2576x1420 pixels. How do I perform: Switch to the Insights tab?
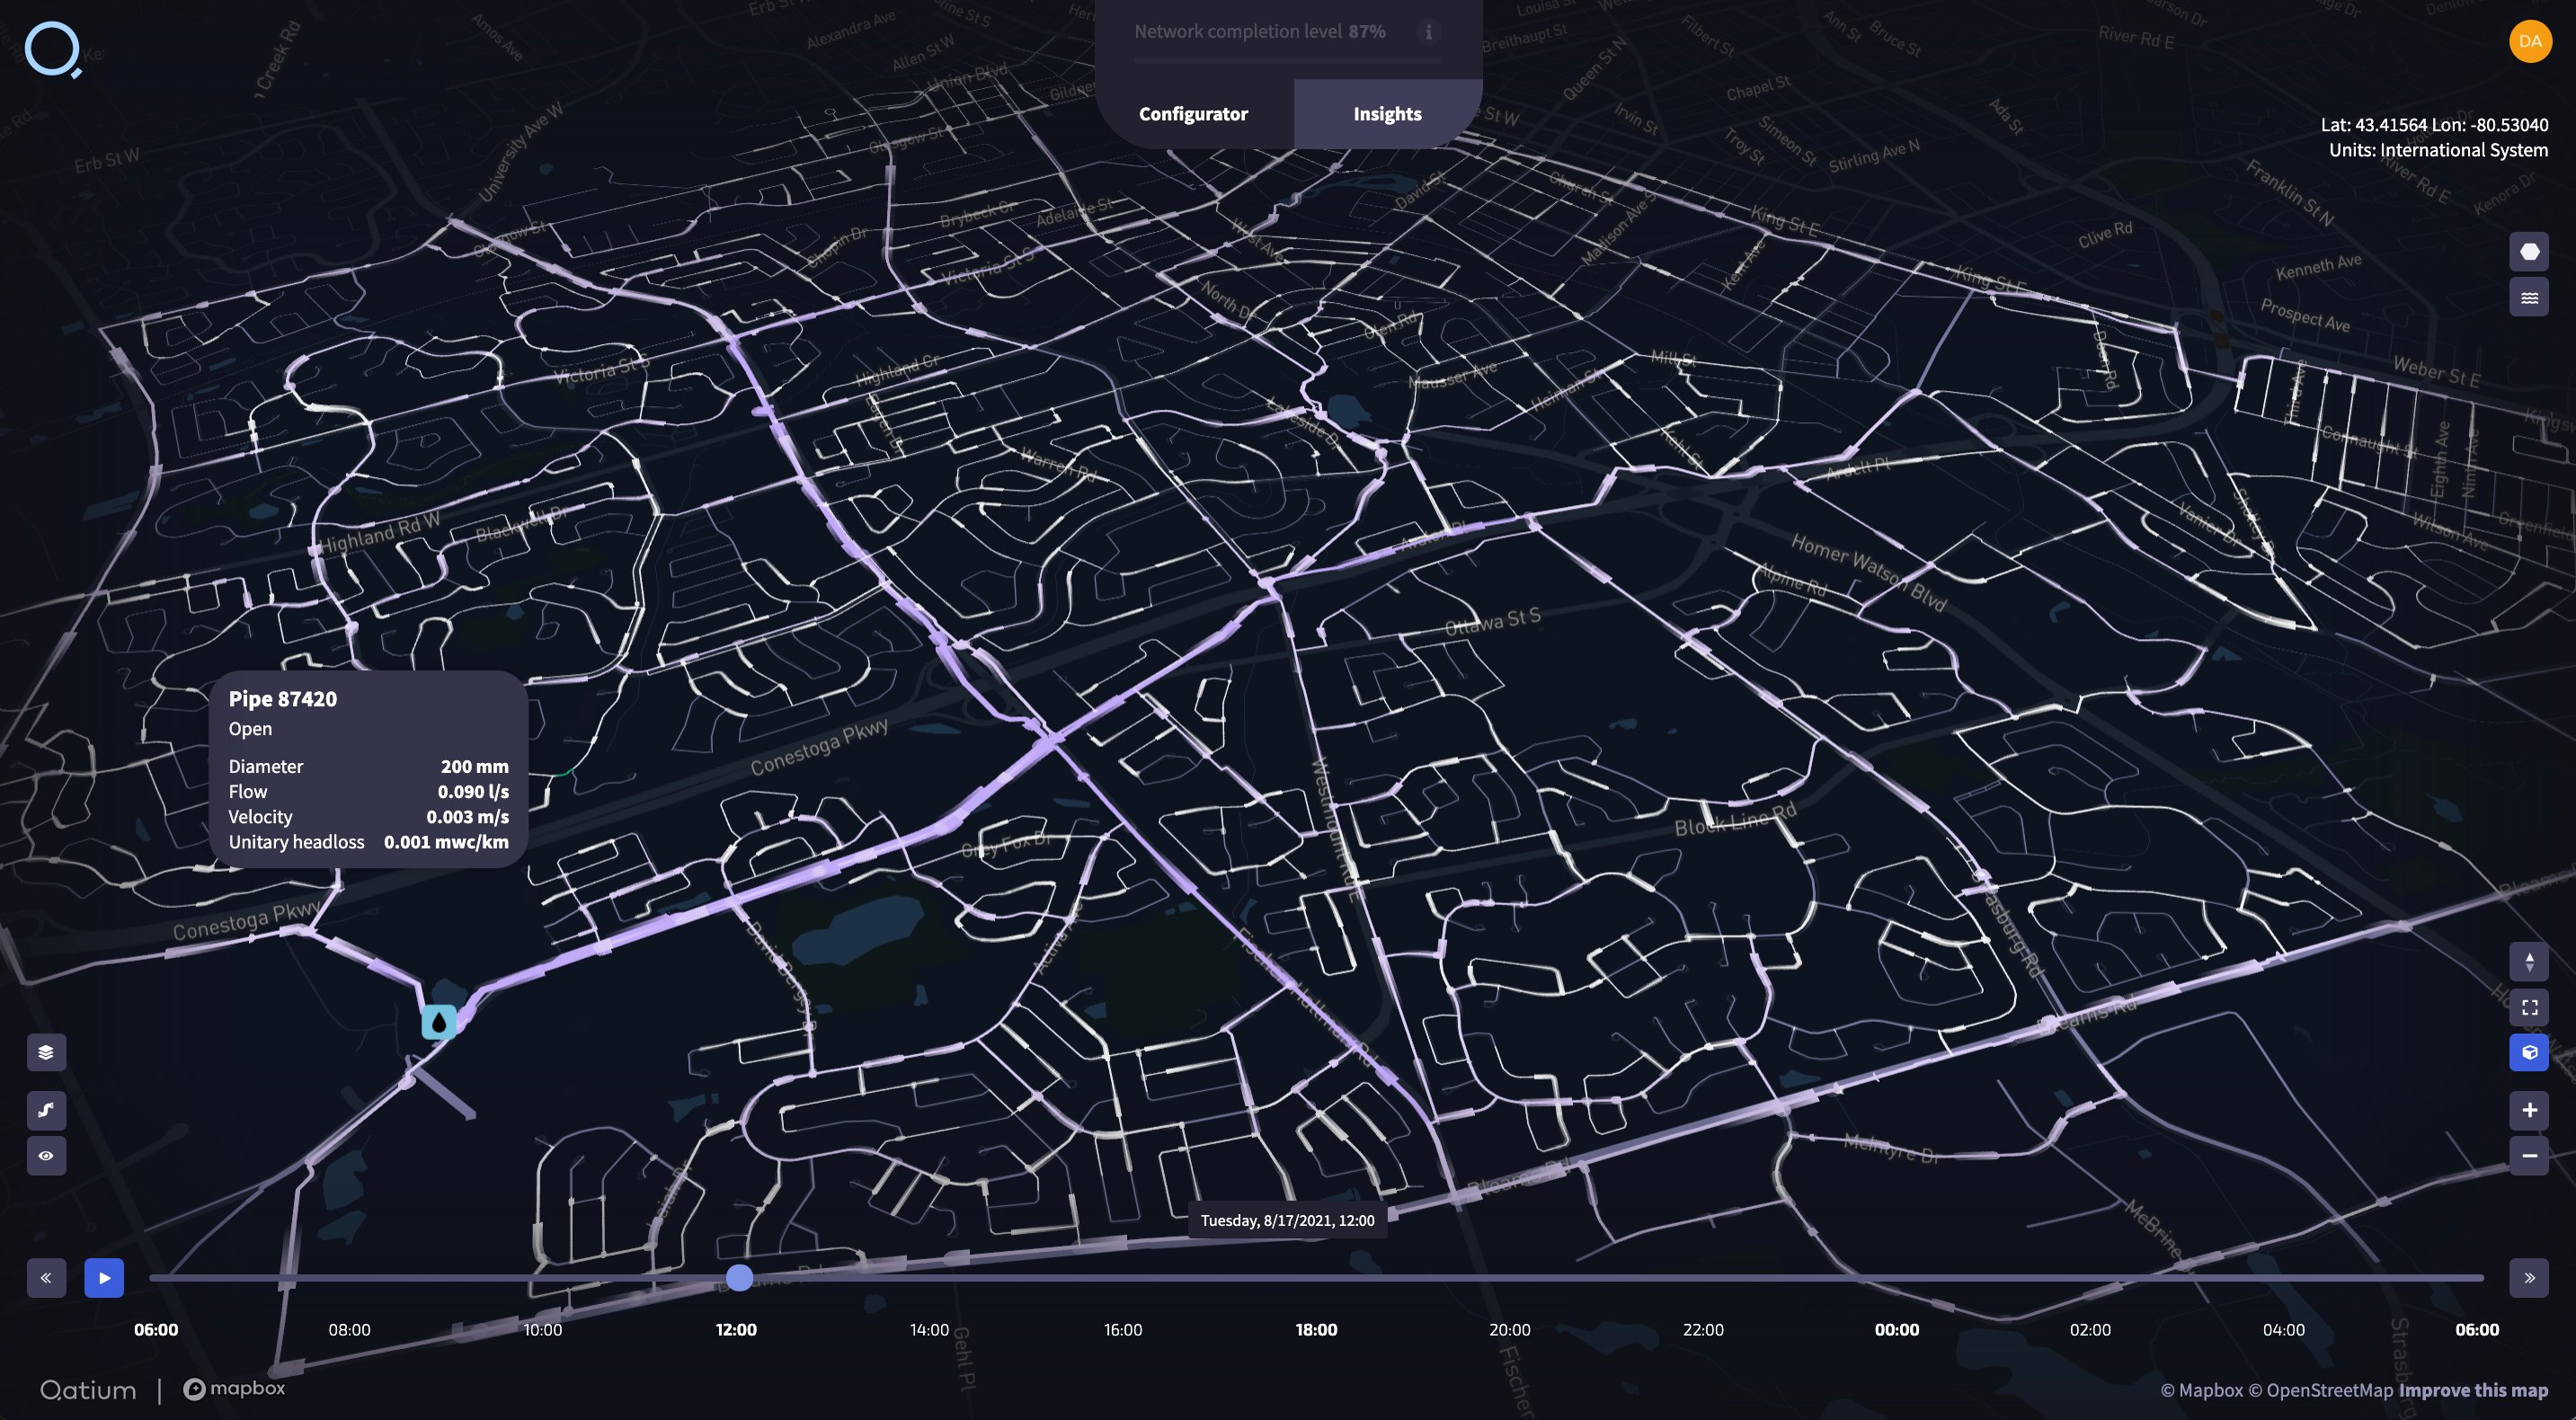click(x=1387, y=114)
